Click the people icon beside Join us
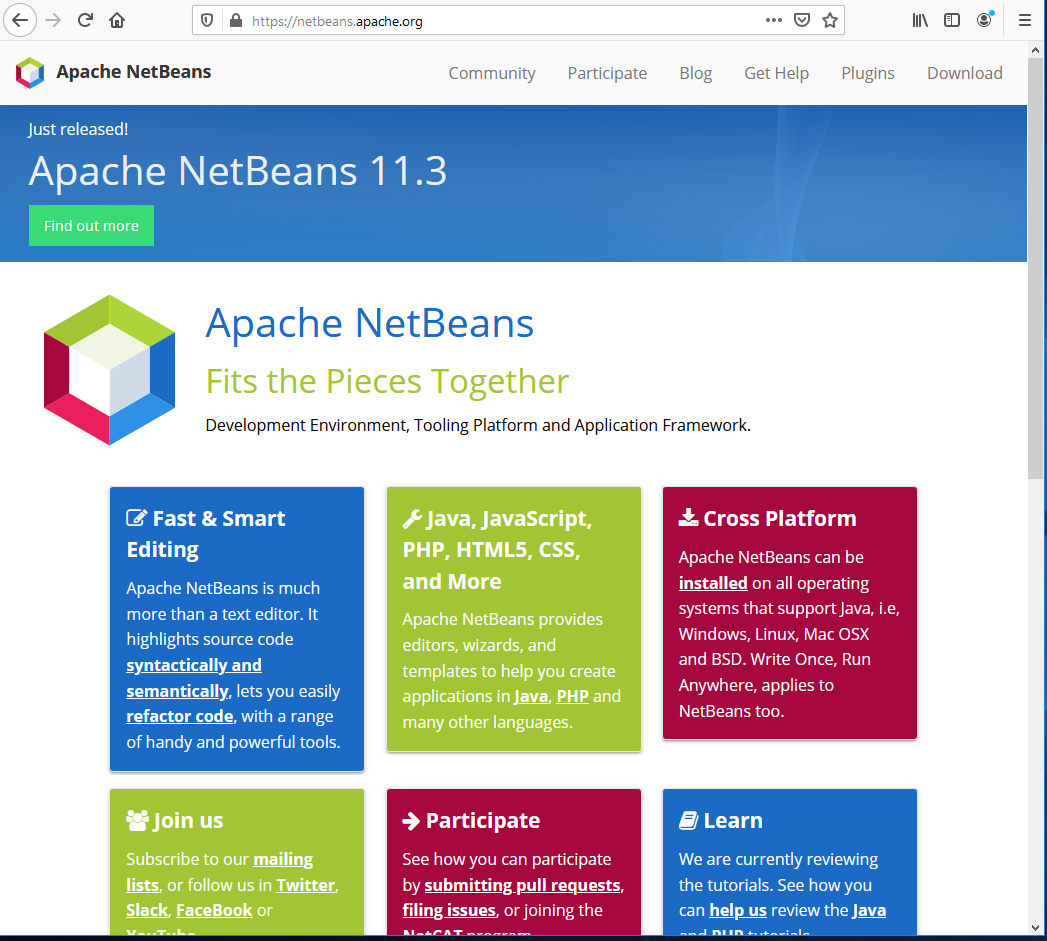 (138, 820)
